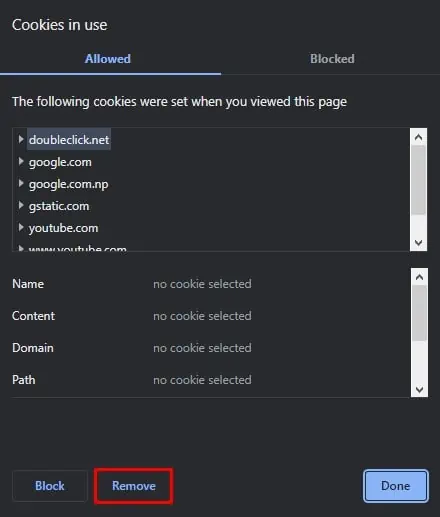The image size is (440, 517).
Task: Expand the gstatic.com cookie arrow
Action: (x=21, y=205)
